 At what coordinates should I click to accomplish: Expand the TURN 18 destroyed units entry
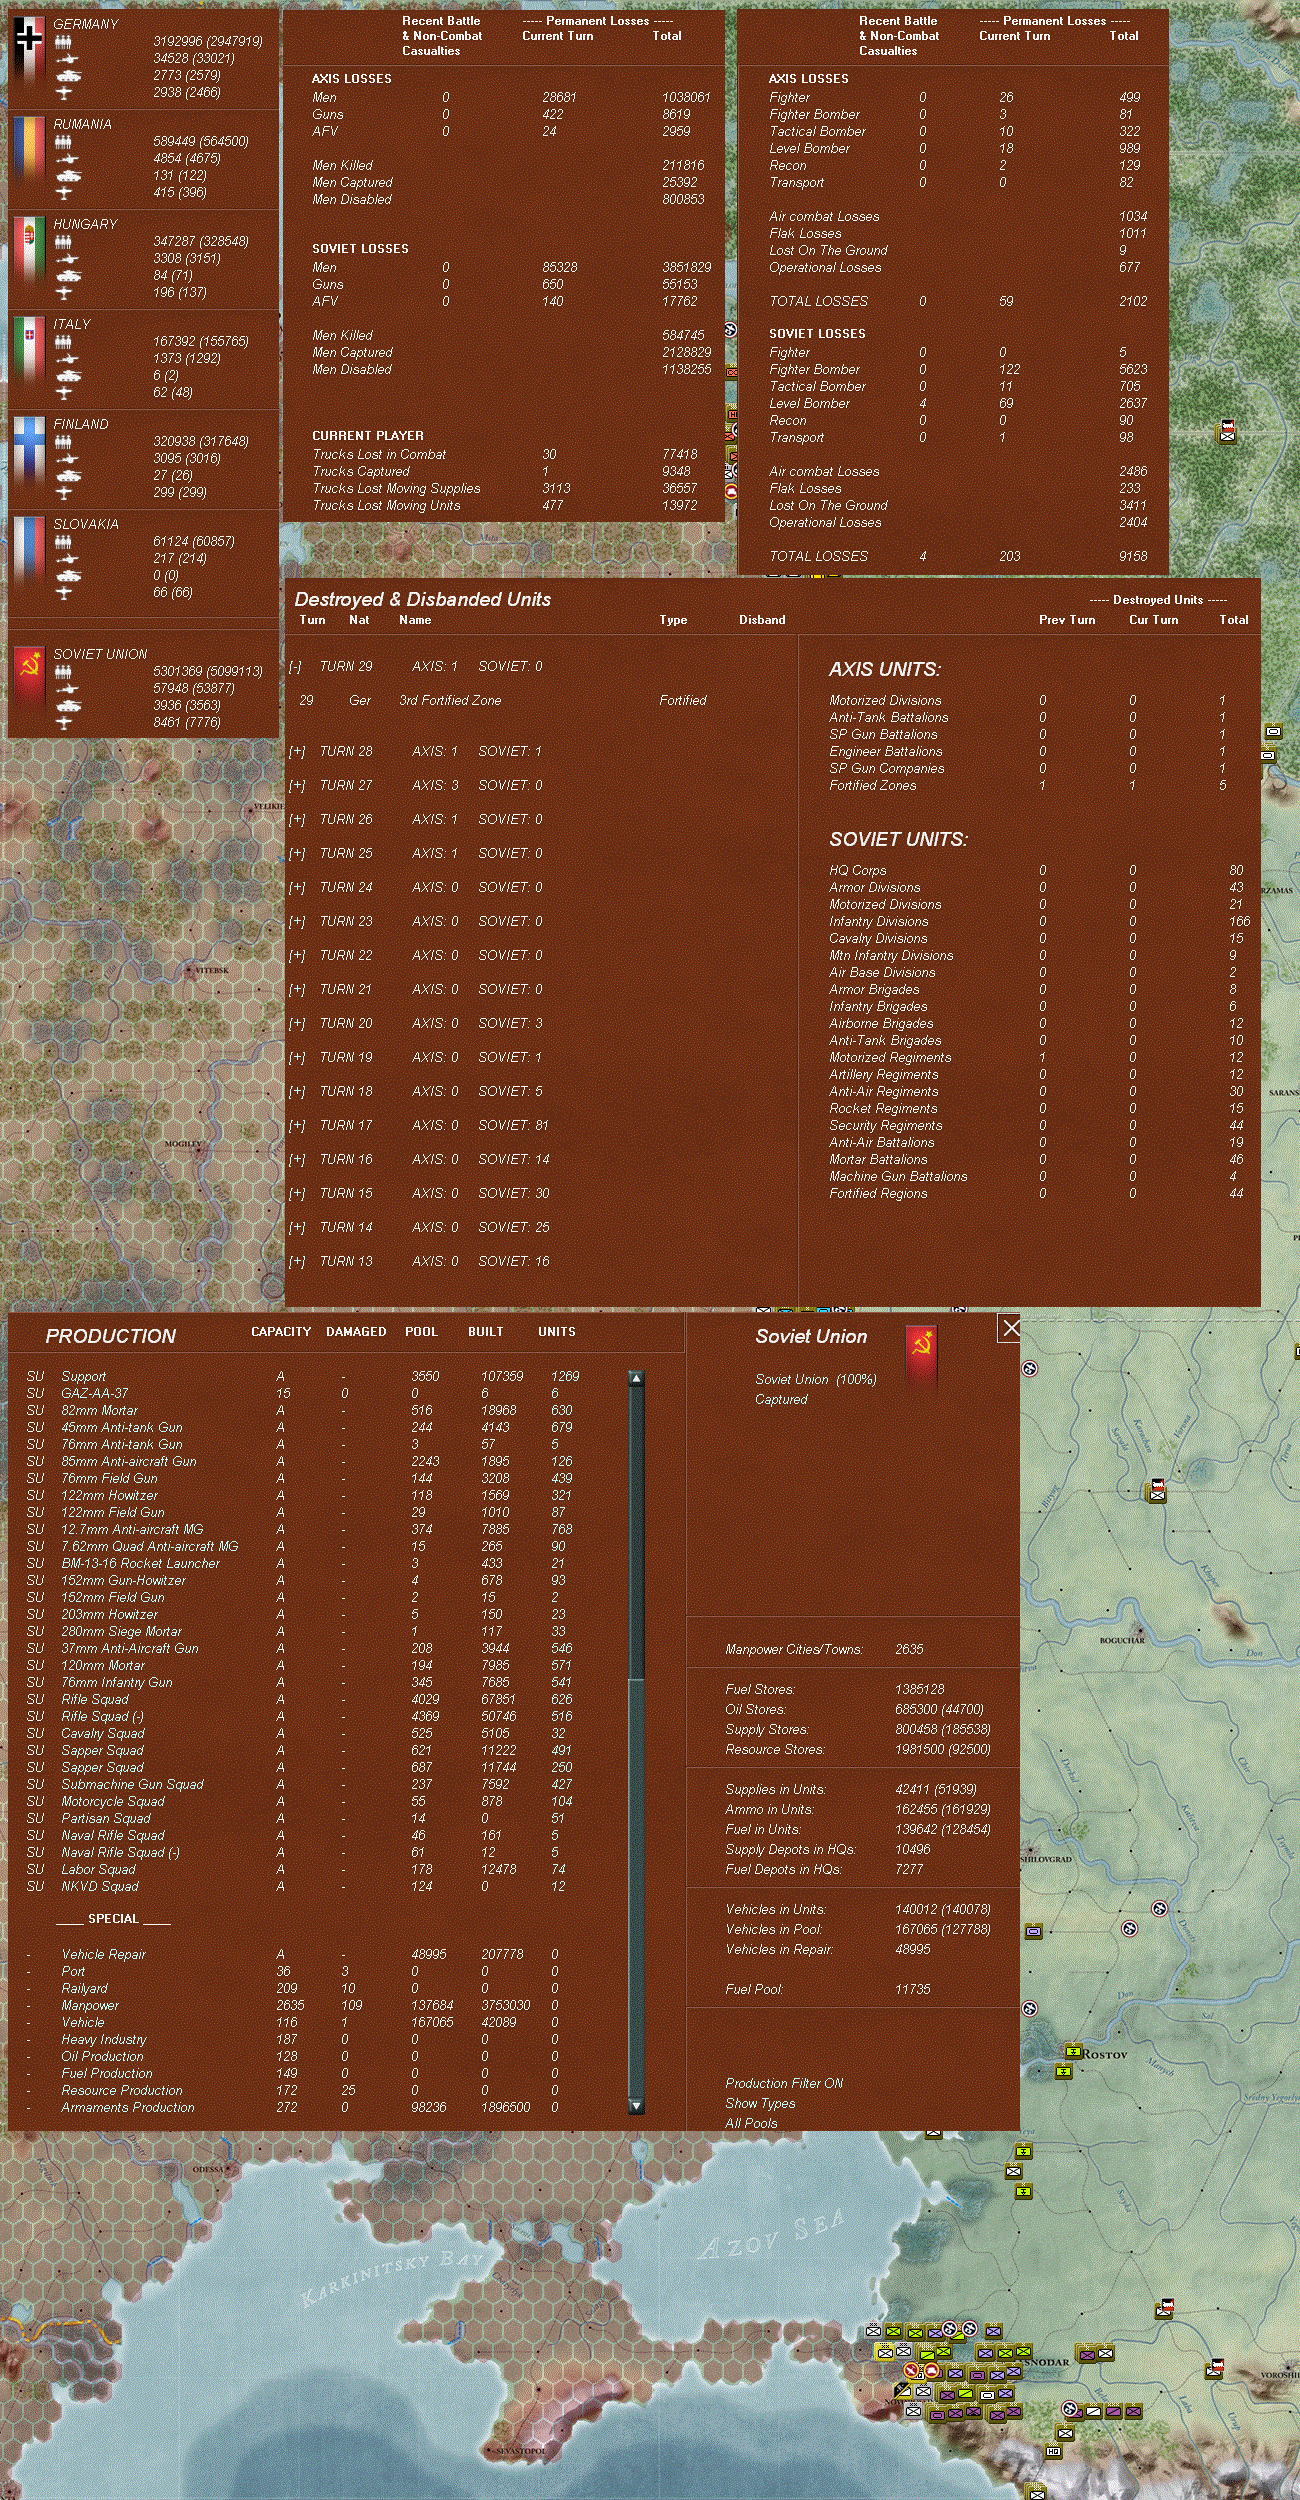[x=297, y=1092]
